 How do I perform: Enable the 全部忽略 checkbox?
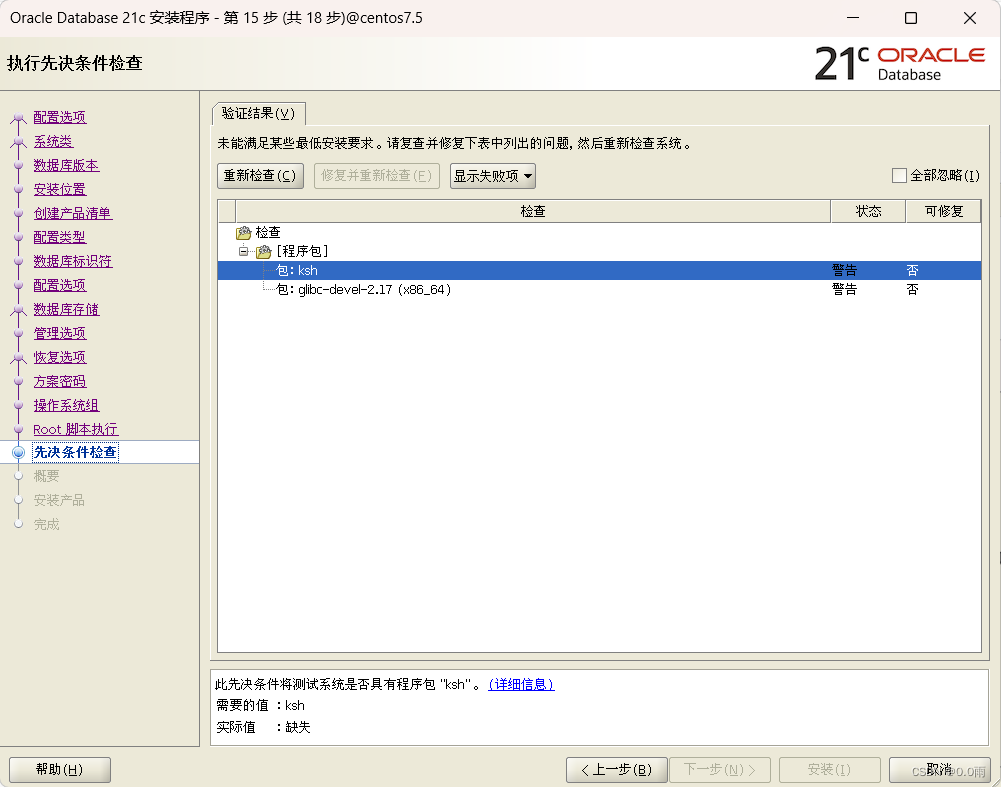(898, 175)
